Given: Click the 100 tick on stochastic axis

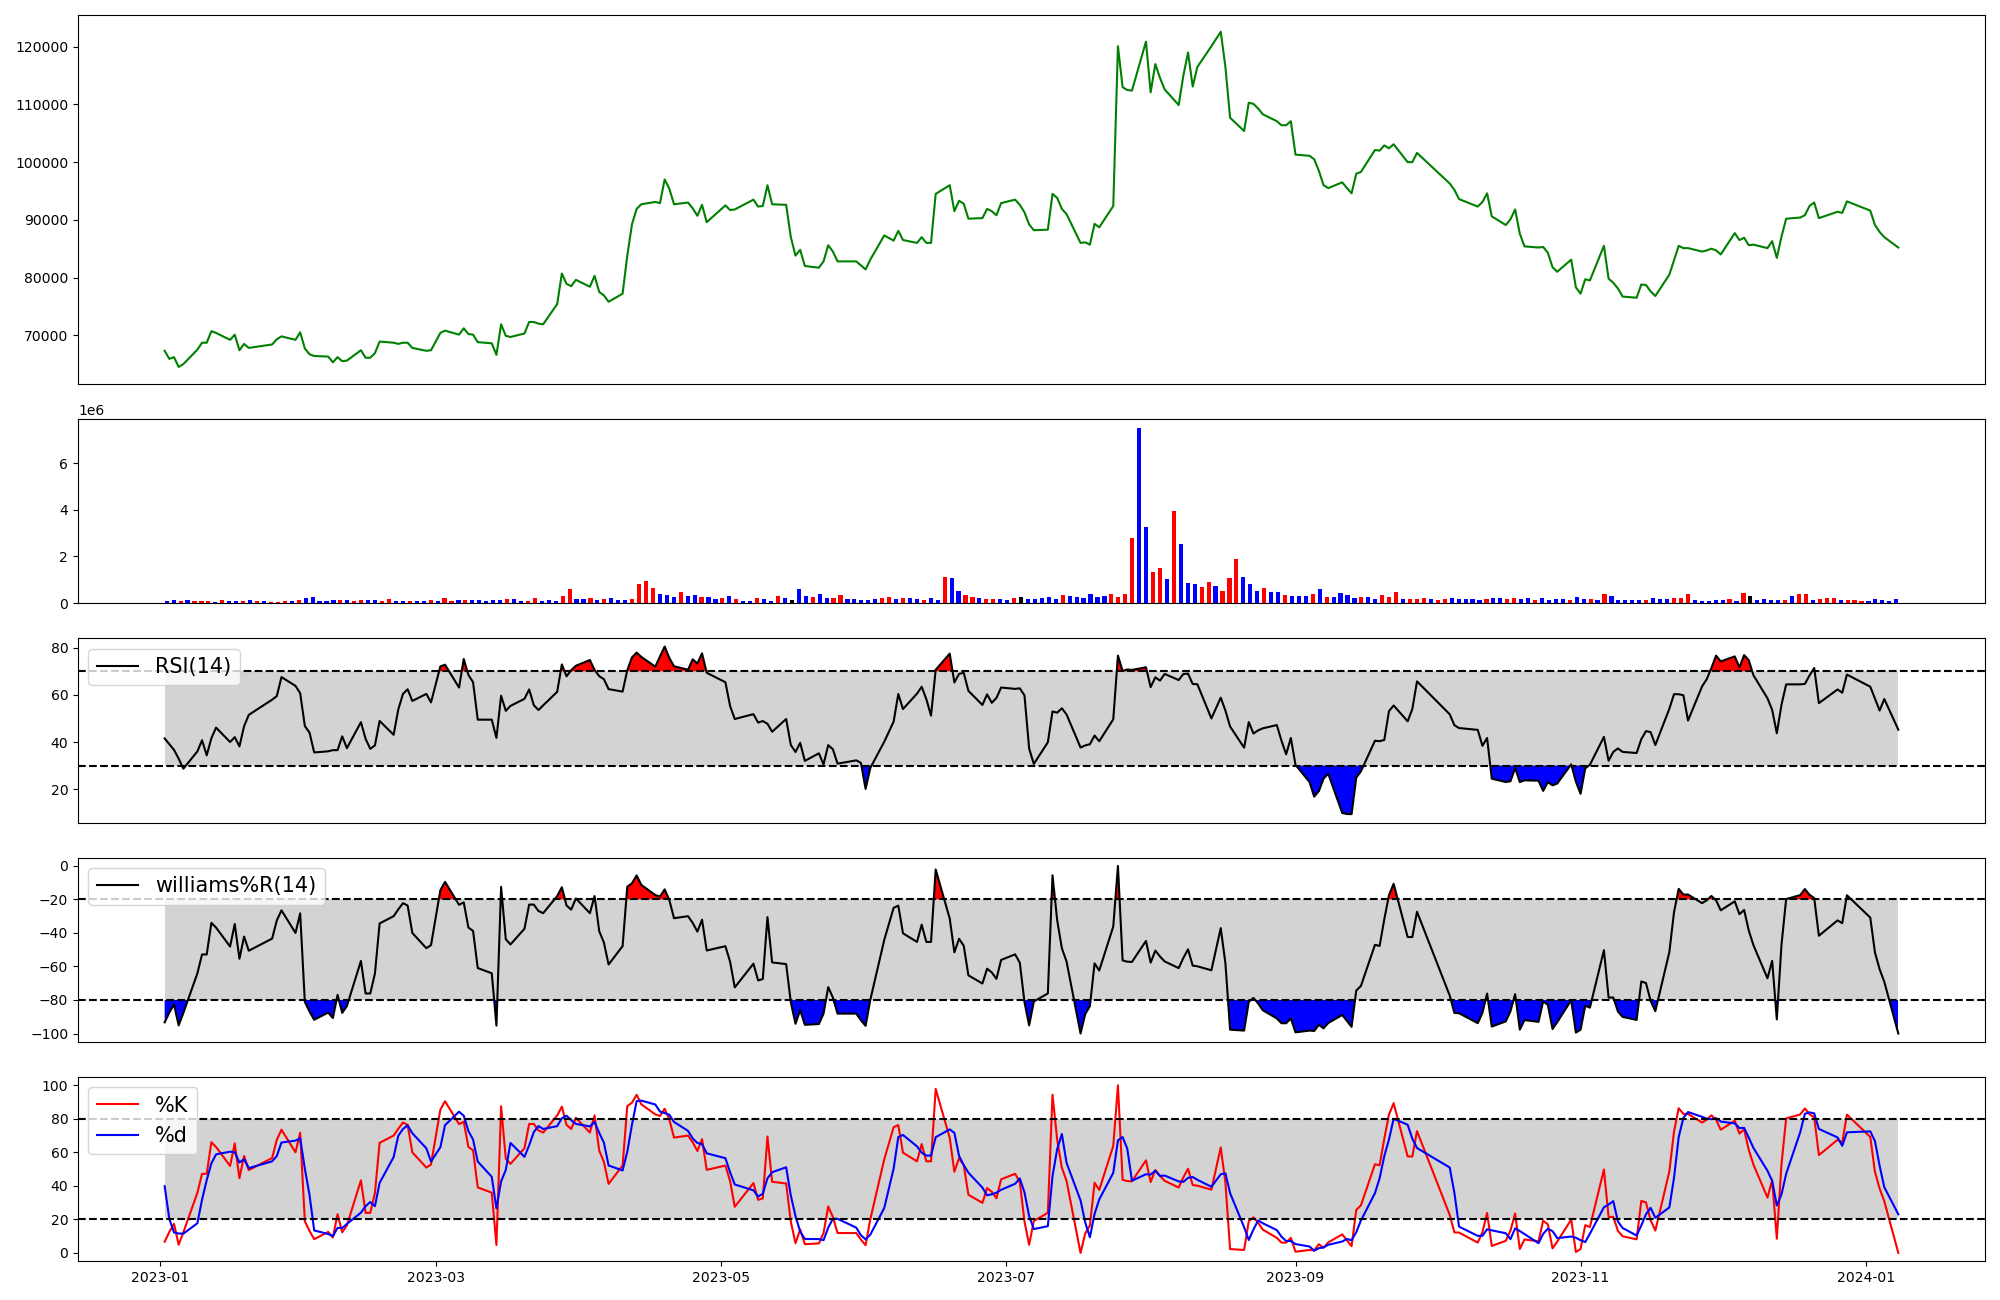Looking at the screenshot, I should (56, 1086).
